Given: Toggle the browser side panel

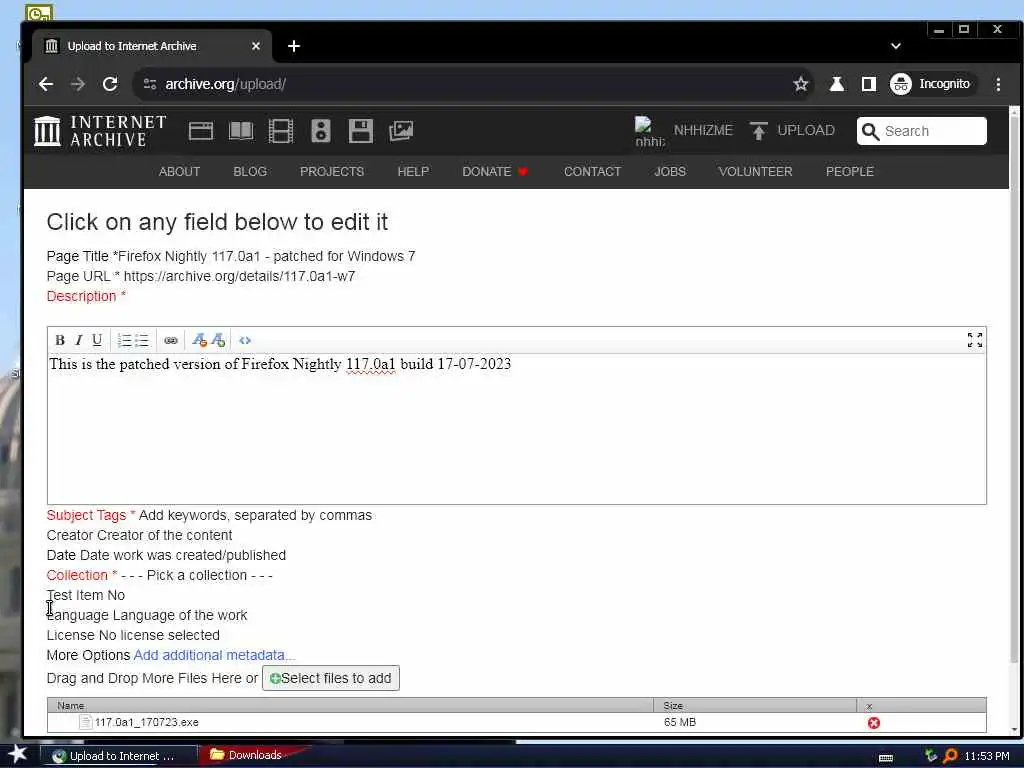Looking at the screenshot, I should pos(869,84).
